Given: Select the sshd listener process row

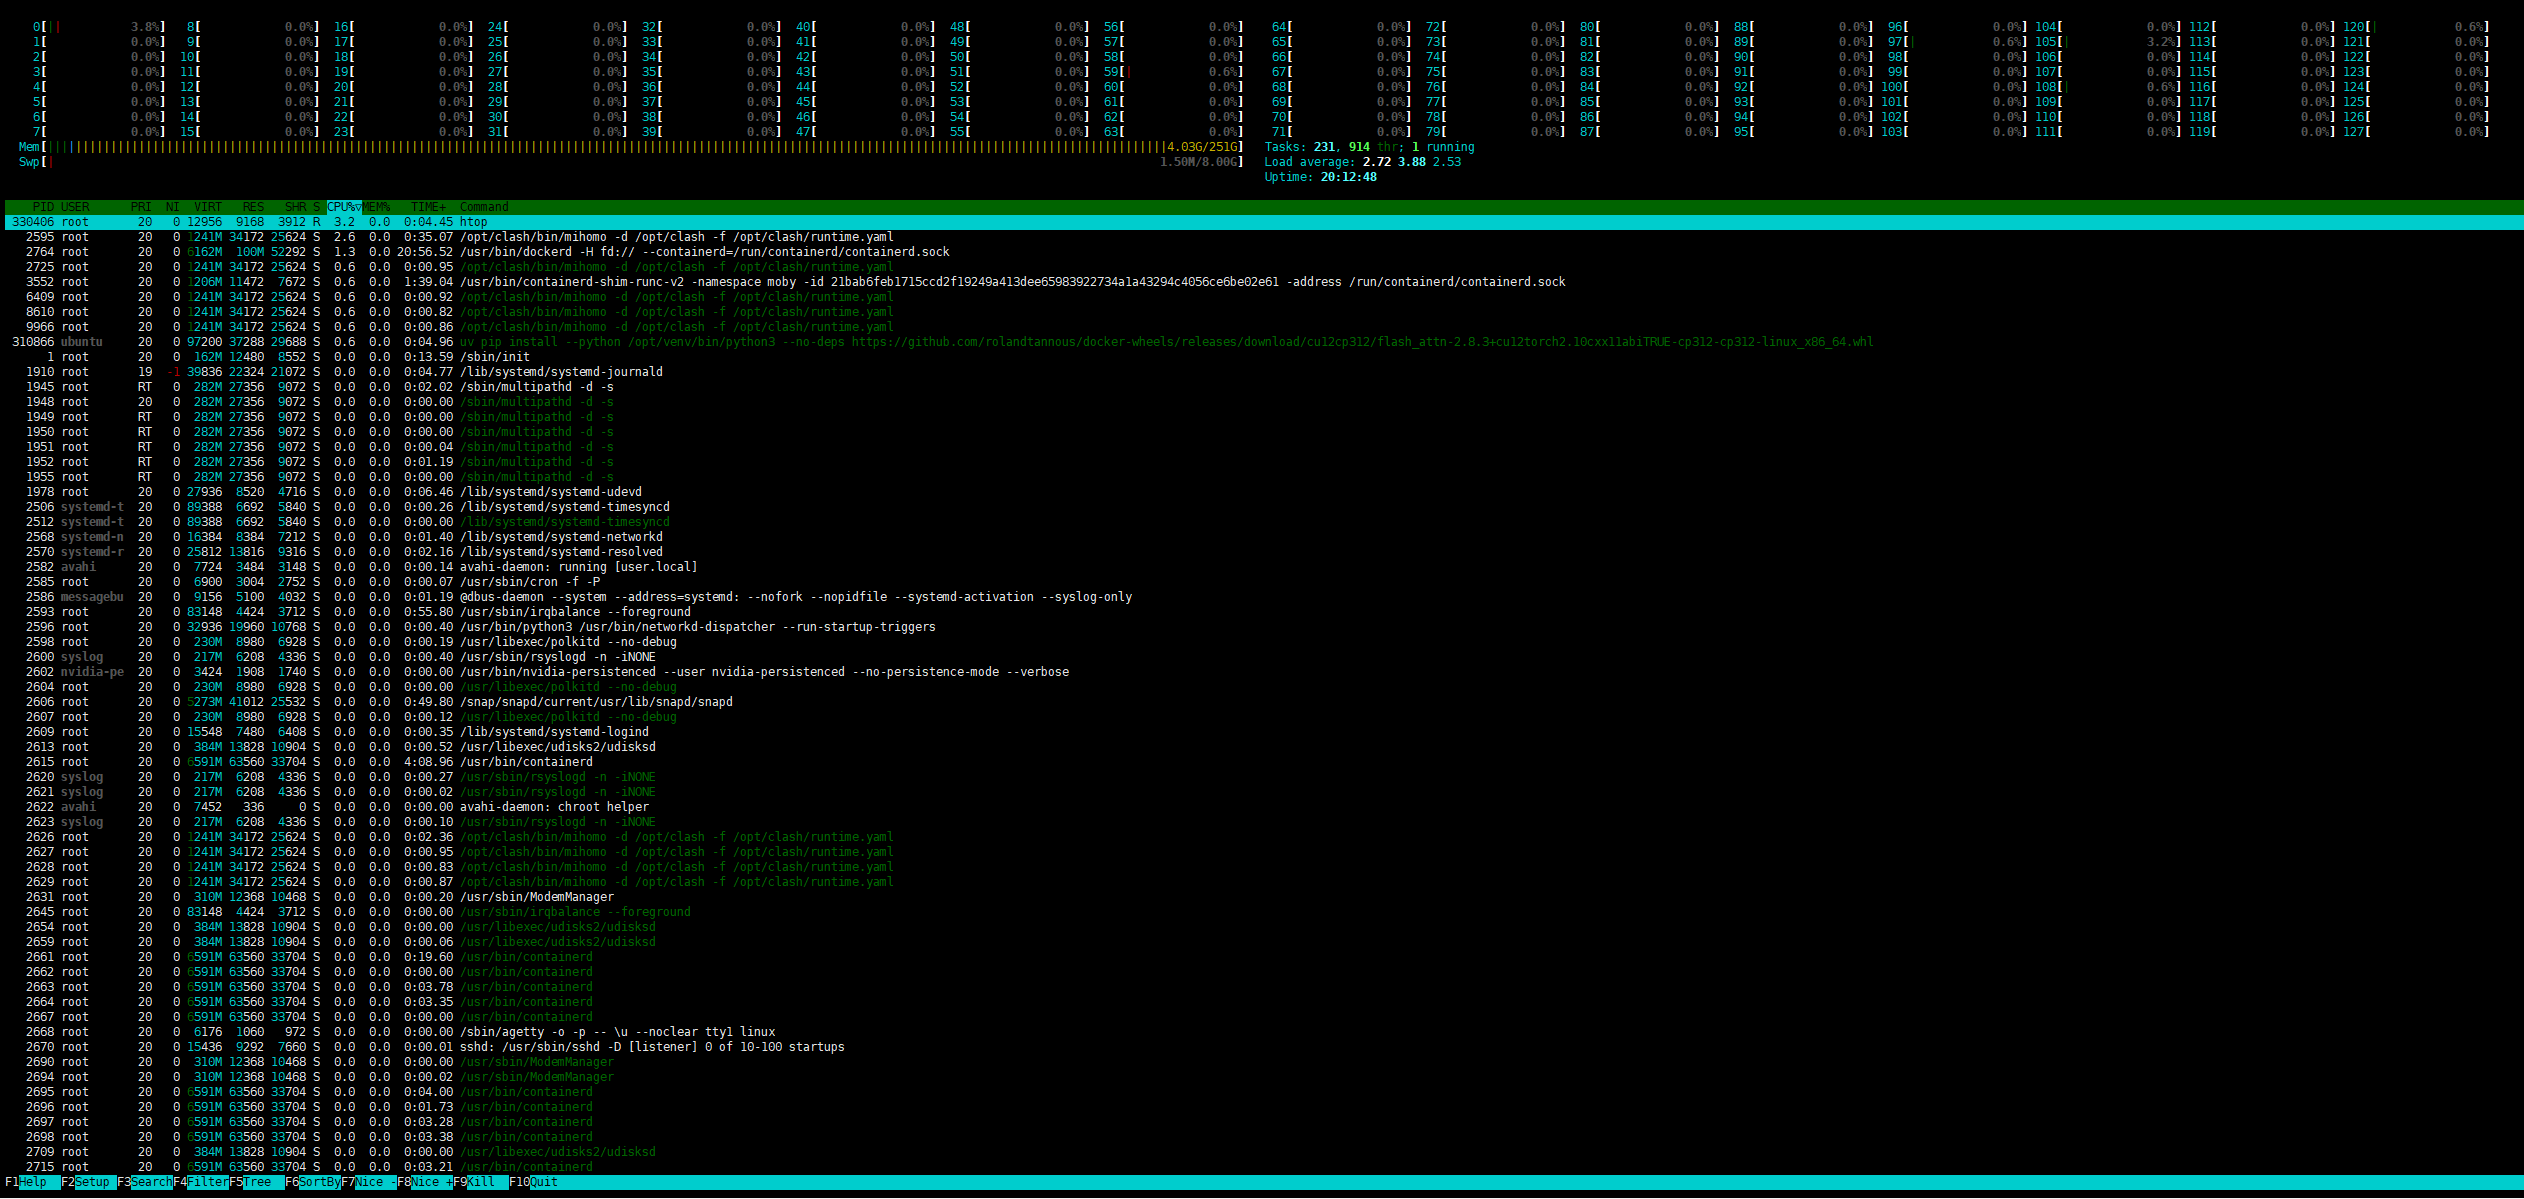Looking at the screenshot, I should [x=1262, y=1047].
